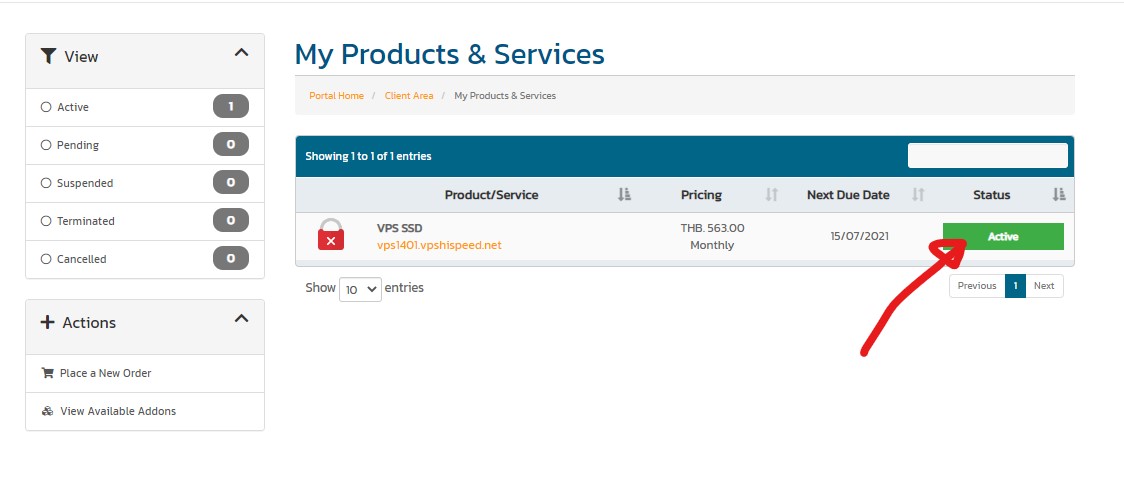
Task: Sort by Next Due Date sort icon
Action: click(x=918, y=194)
